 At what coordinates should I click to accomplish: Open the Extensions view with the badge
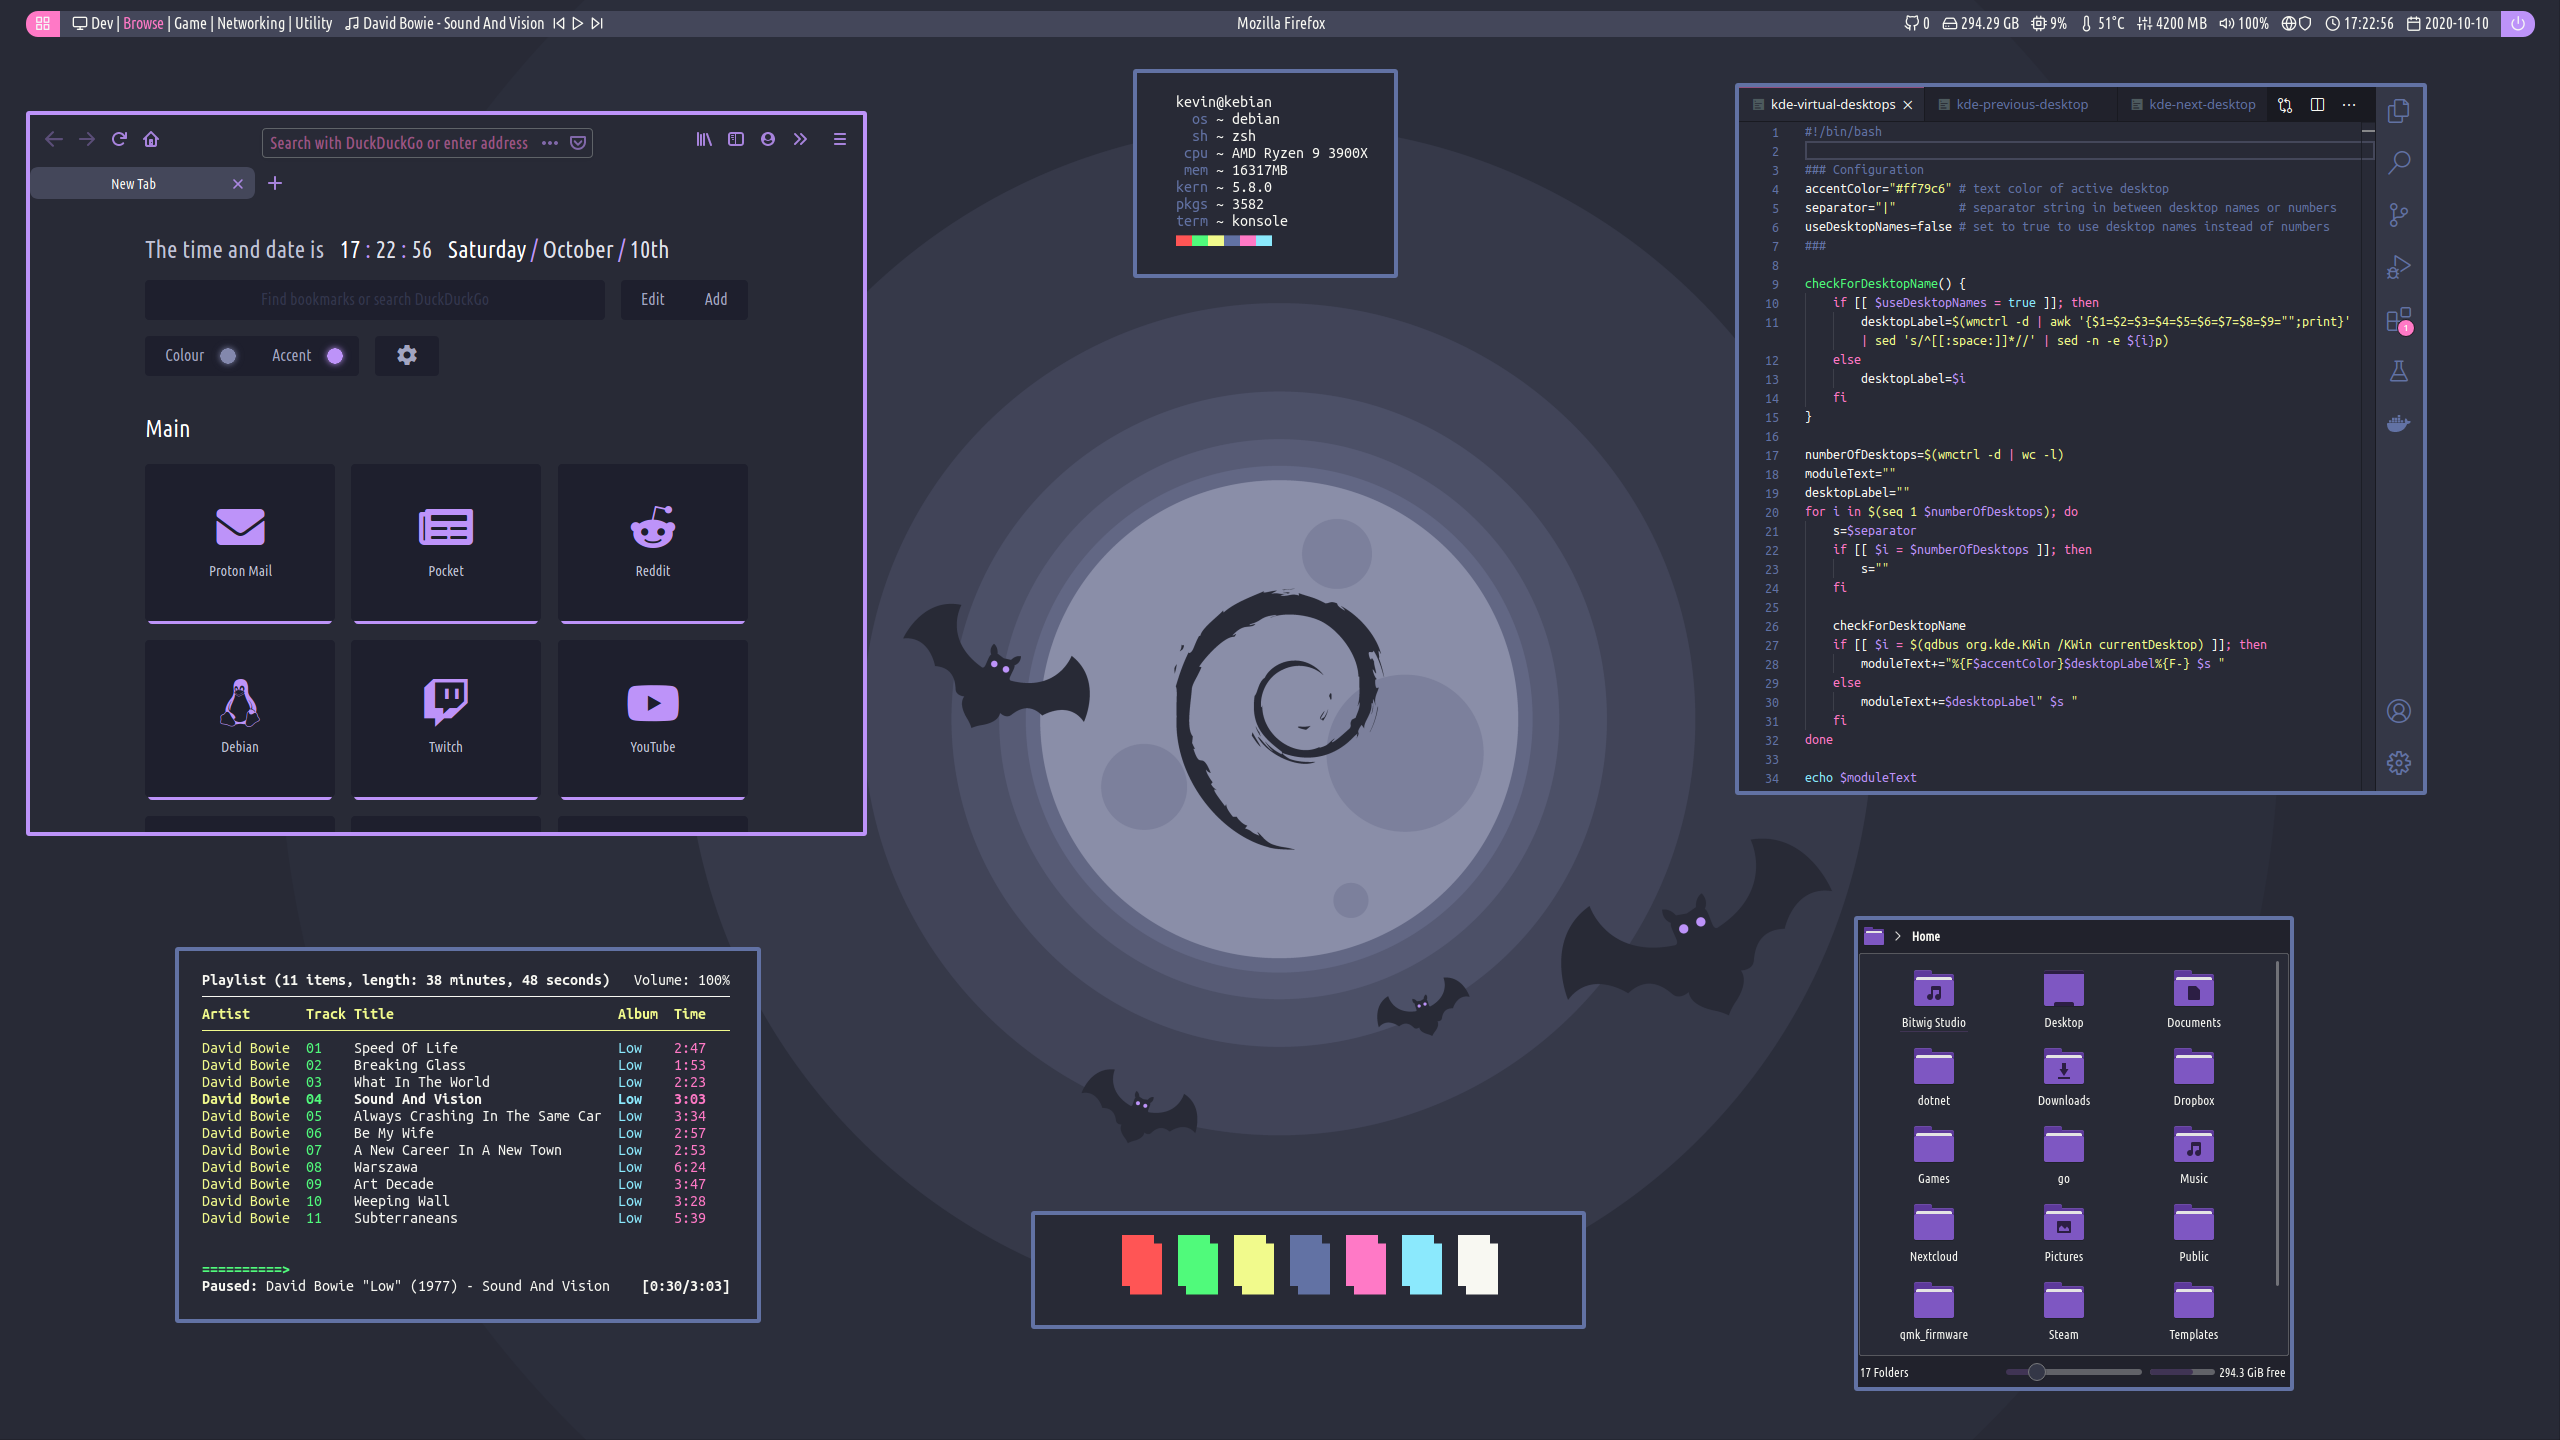coord(2398,320)
